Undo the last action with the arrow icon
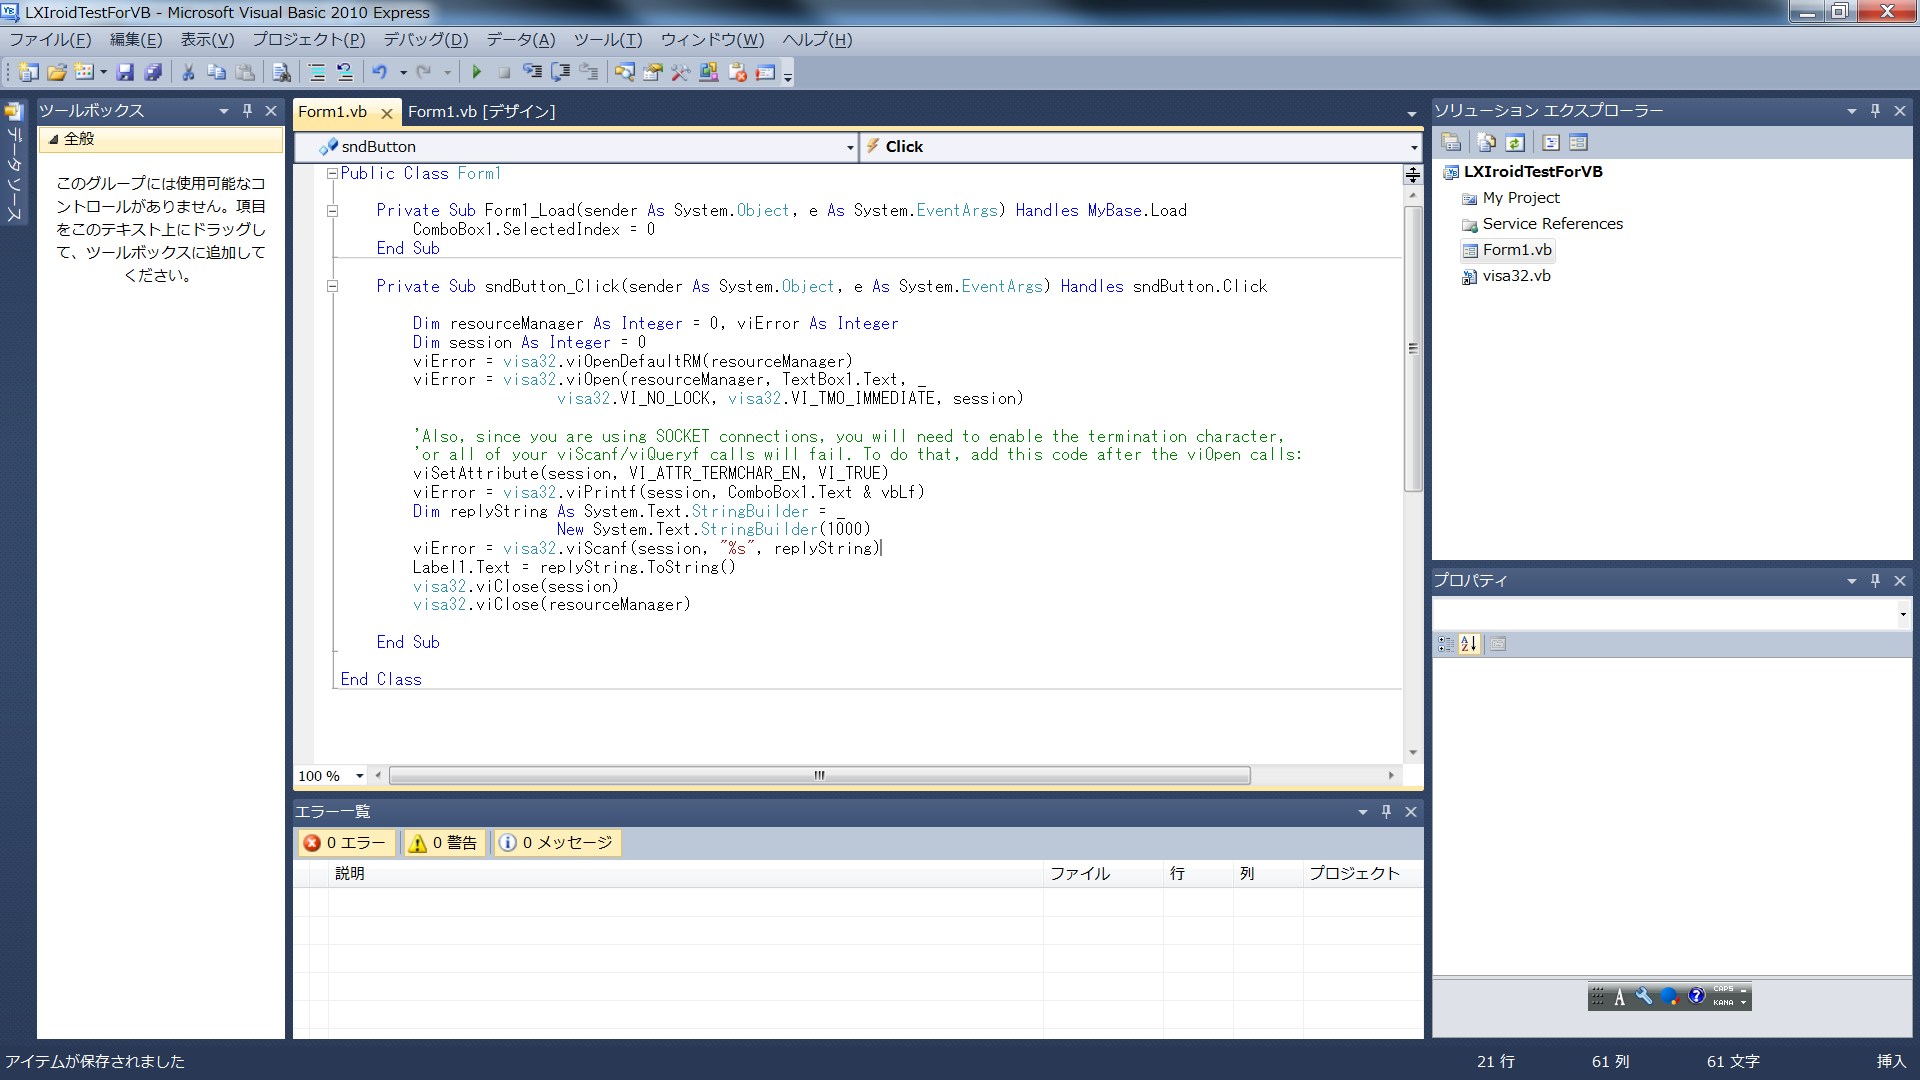The height and width of the screenshot is (1080, 1920). pos(380,72)
